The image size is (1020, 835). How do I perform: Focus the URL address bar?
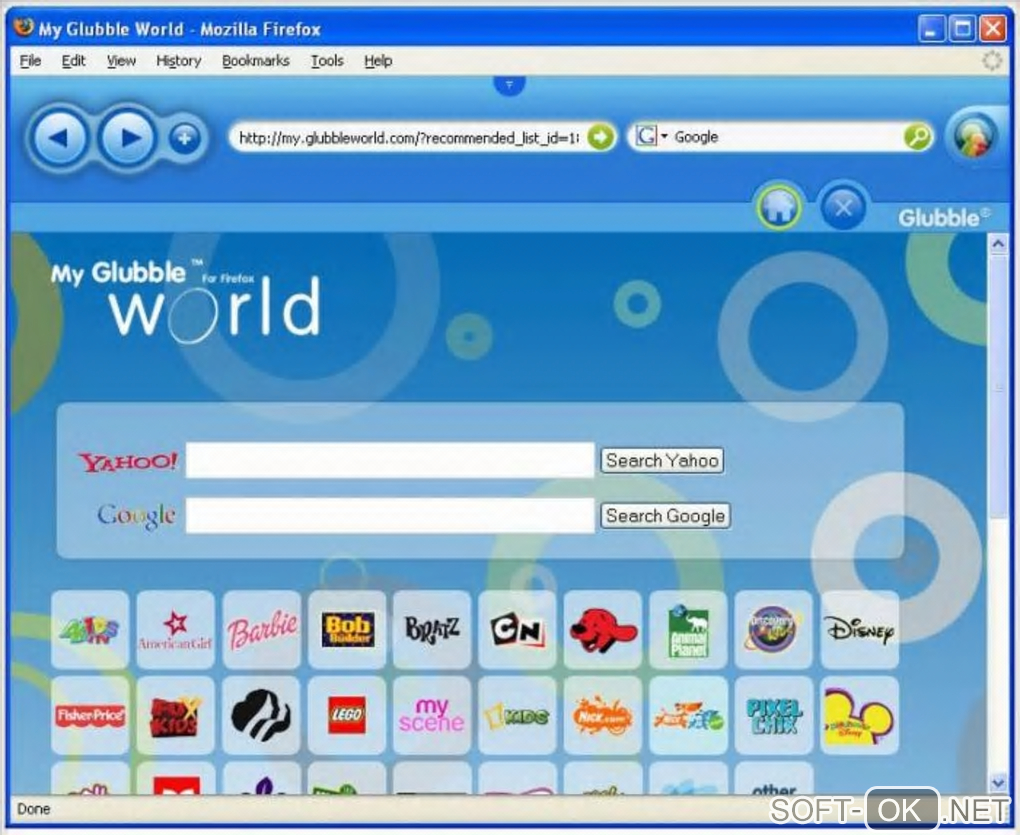pyautogui.click(x=409, y=137)
